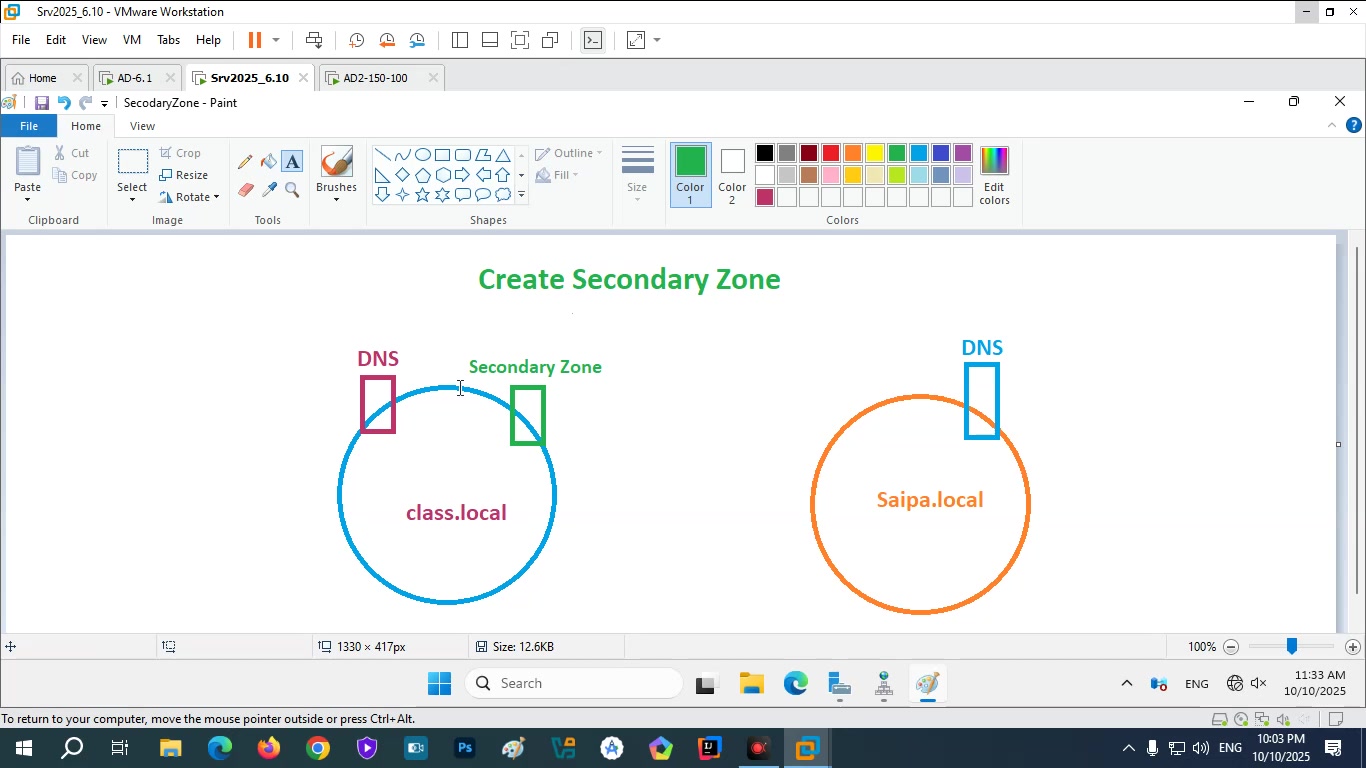This screenshot has width=1366, height=768.
Task: Toggle VMware library sidebar view
Action: (459, 41)
